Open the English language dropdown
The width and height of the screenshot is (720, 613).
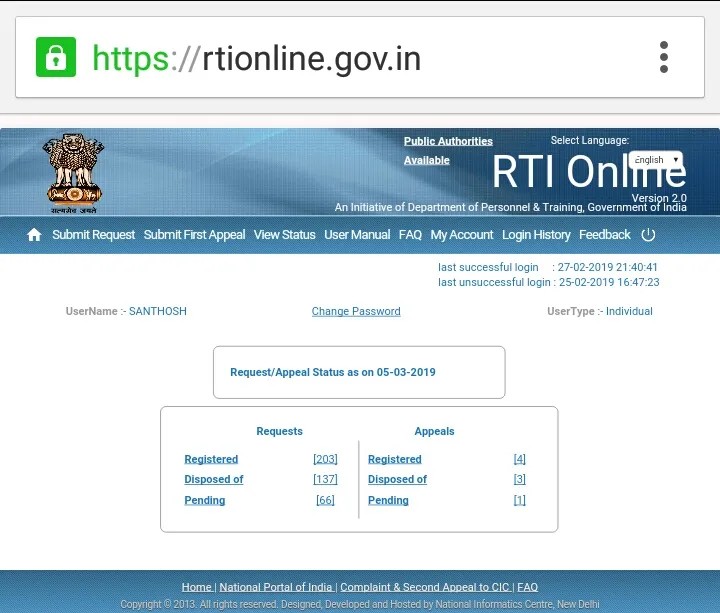pos(656,160)
